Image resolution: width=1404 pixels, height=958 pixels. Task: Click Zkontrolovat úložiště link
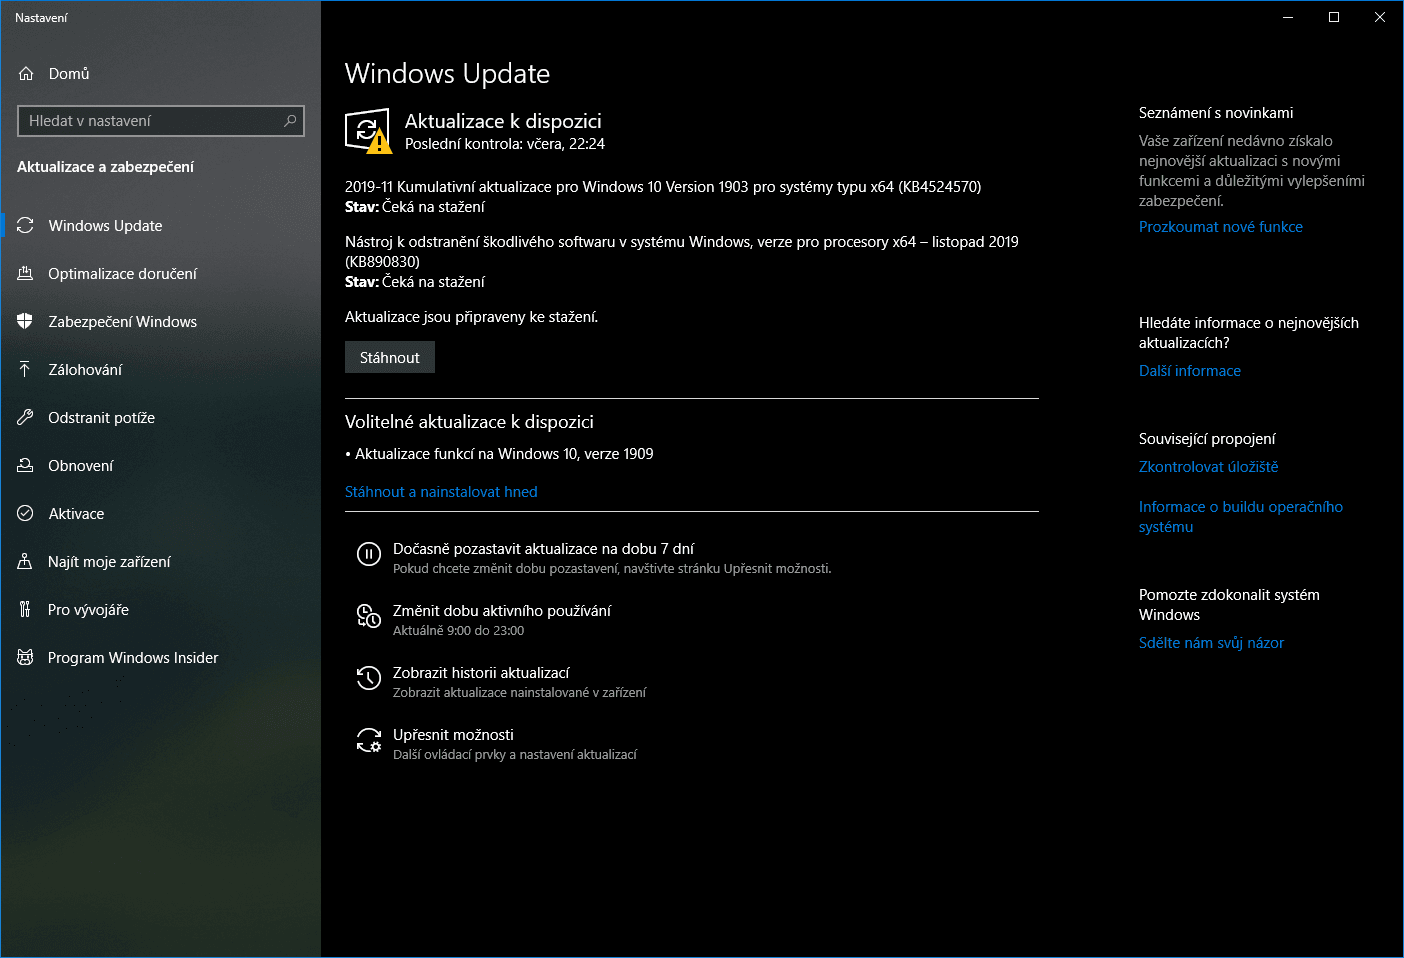(1208, 467)
